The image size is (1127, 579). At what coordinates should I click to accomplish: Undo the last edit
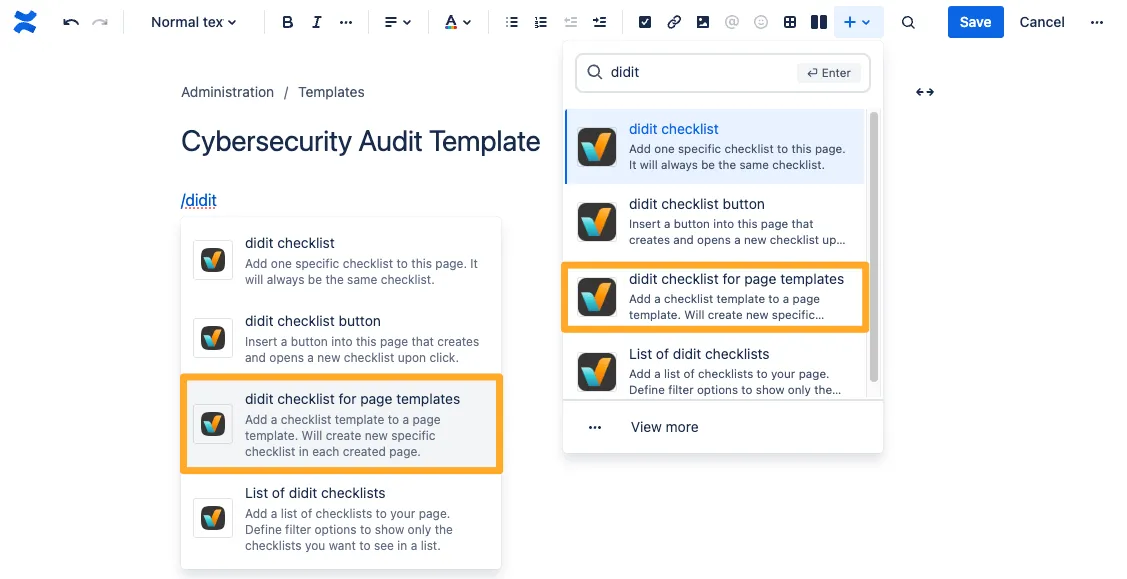coord(70,22)
